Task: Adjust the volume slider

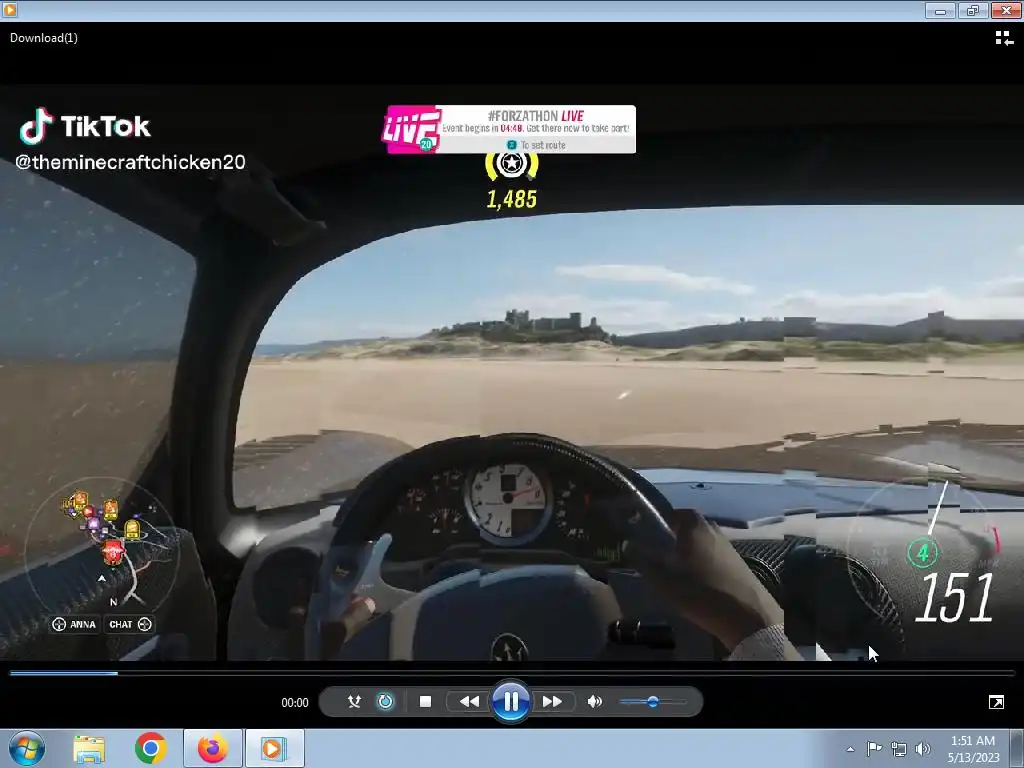Action: point(652,701)
